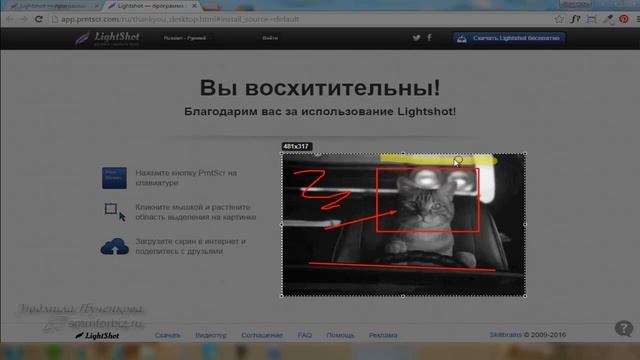Open the Скачать footer link
Image resolution: width=640 pixels, height=360 pixels.
(167, 335)
